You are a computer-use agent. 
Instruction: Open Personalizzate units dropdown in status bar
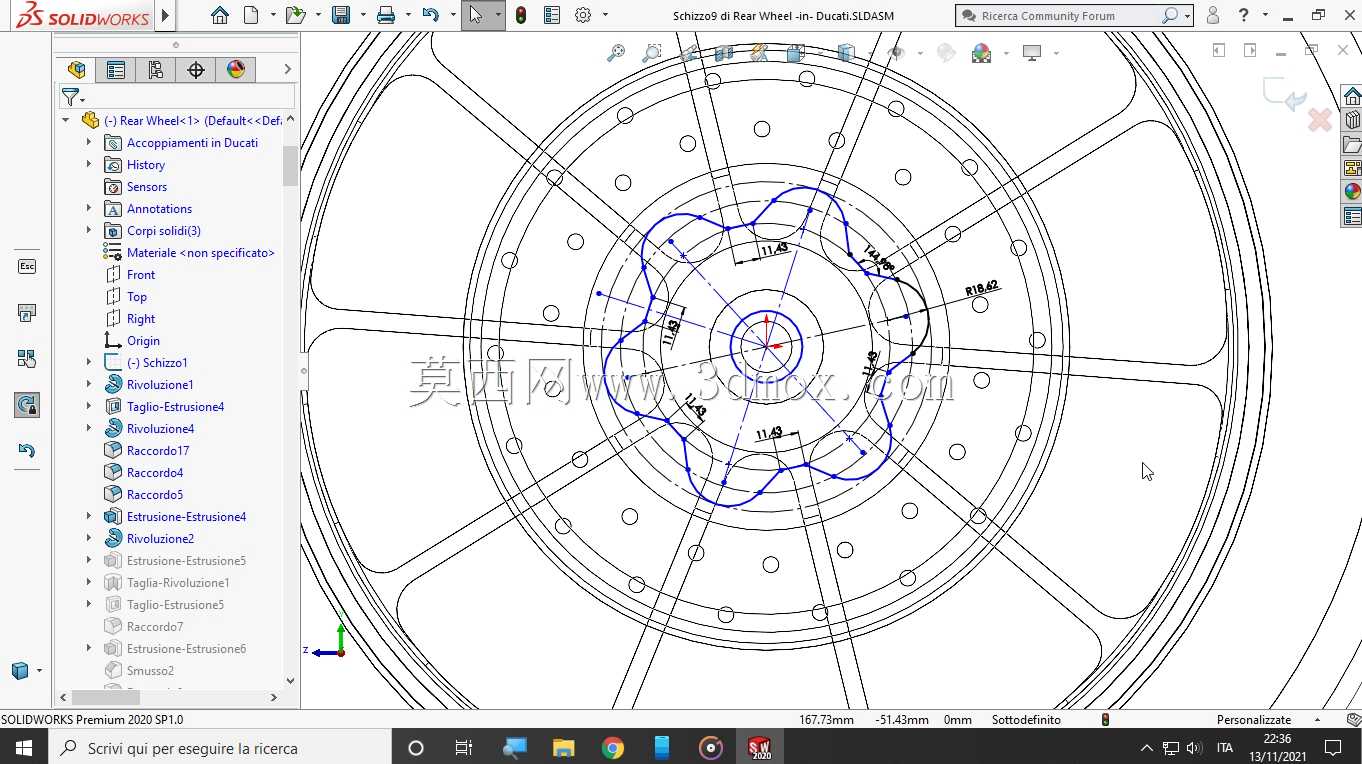[x=1268, y=719]
